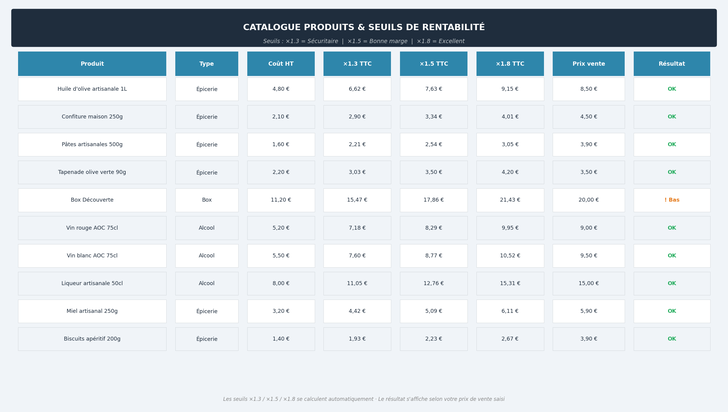728x412 pixels.
Task: Select the Résultat column header
Action: point(672,64)
